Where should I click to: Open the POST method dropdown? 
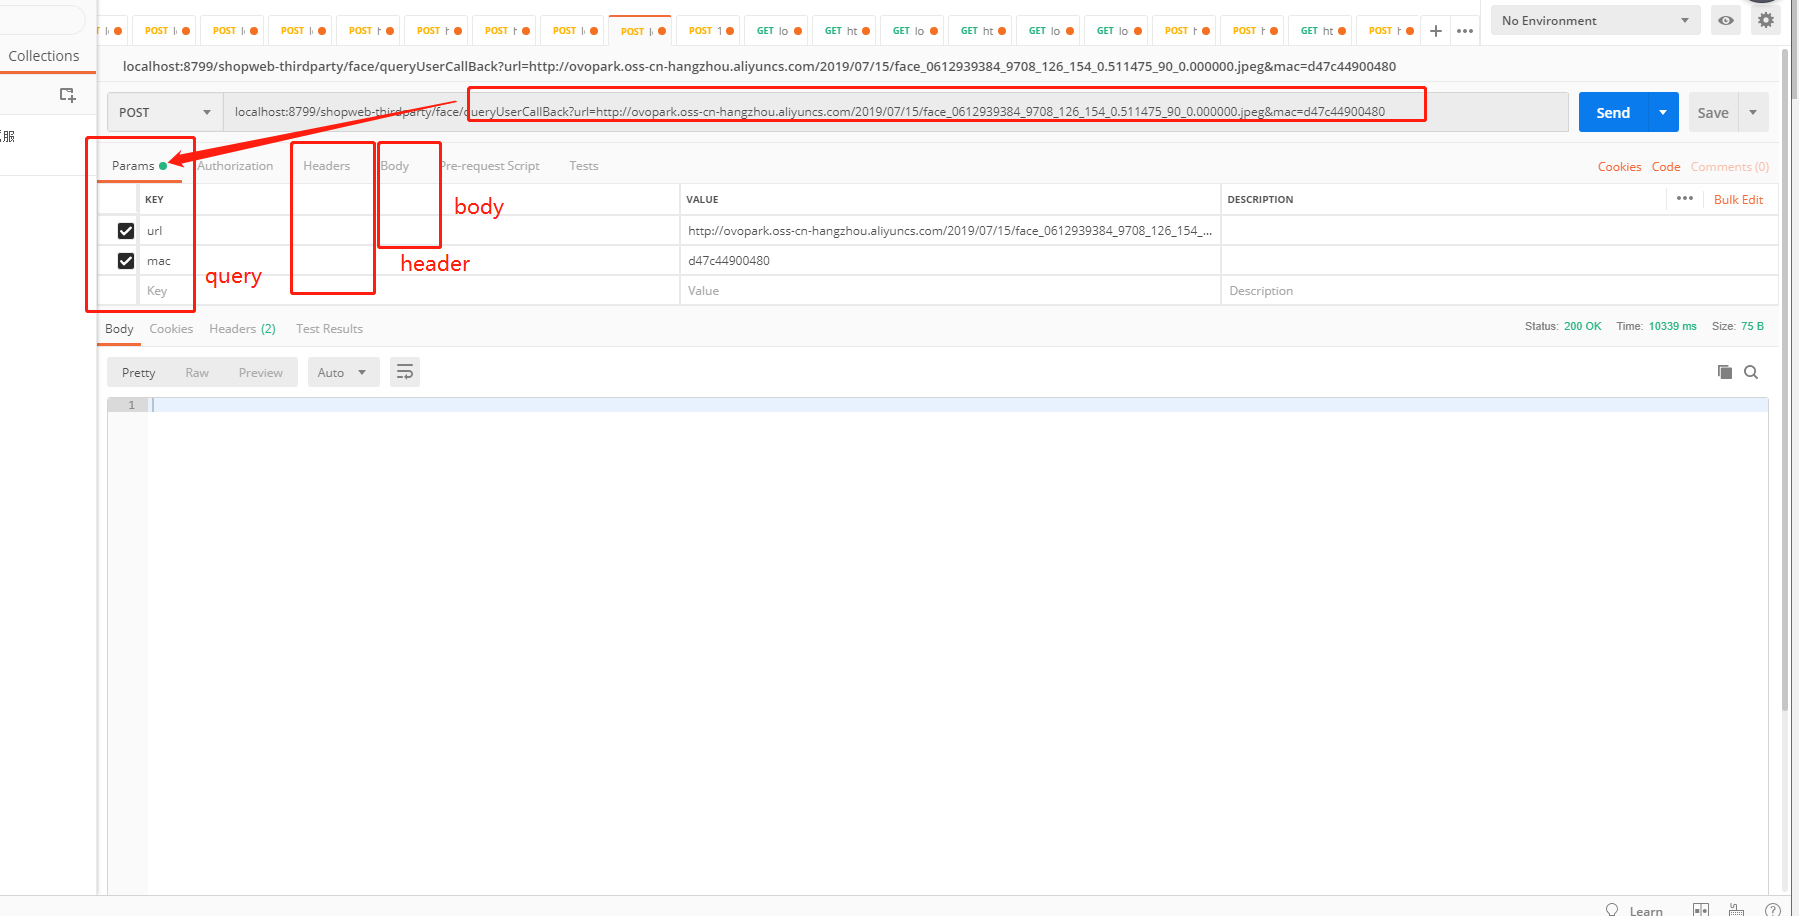pyautogui.click(x=163, y=111)
